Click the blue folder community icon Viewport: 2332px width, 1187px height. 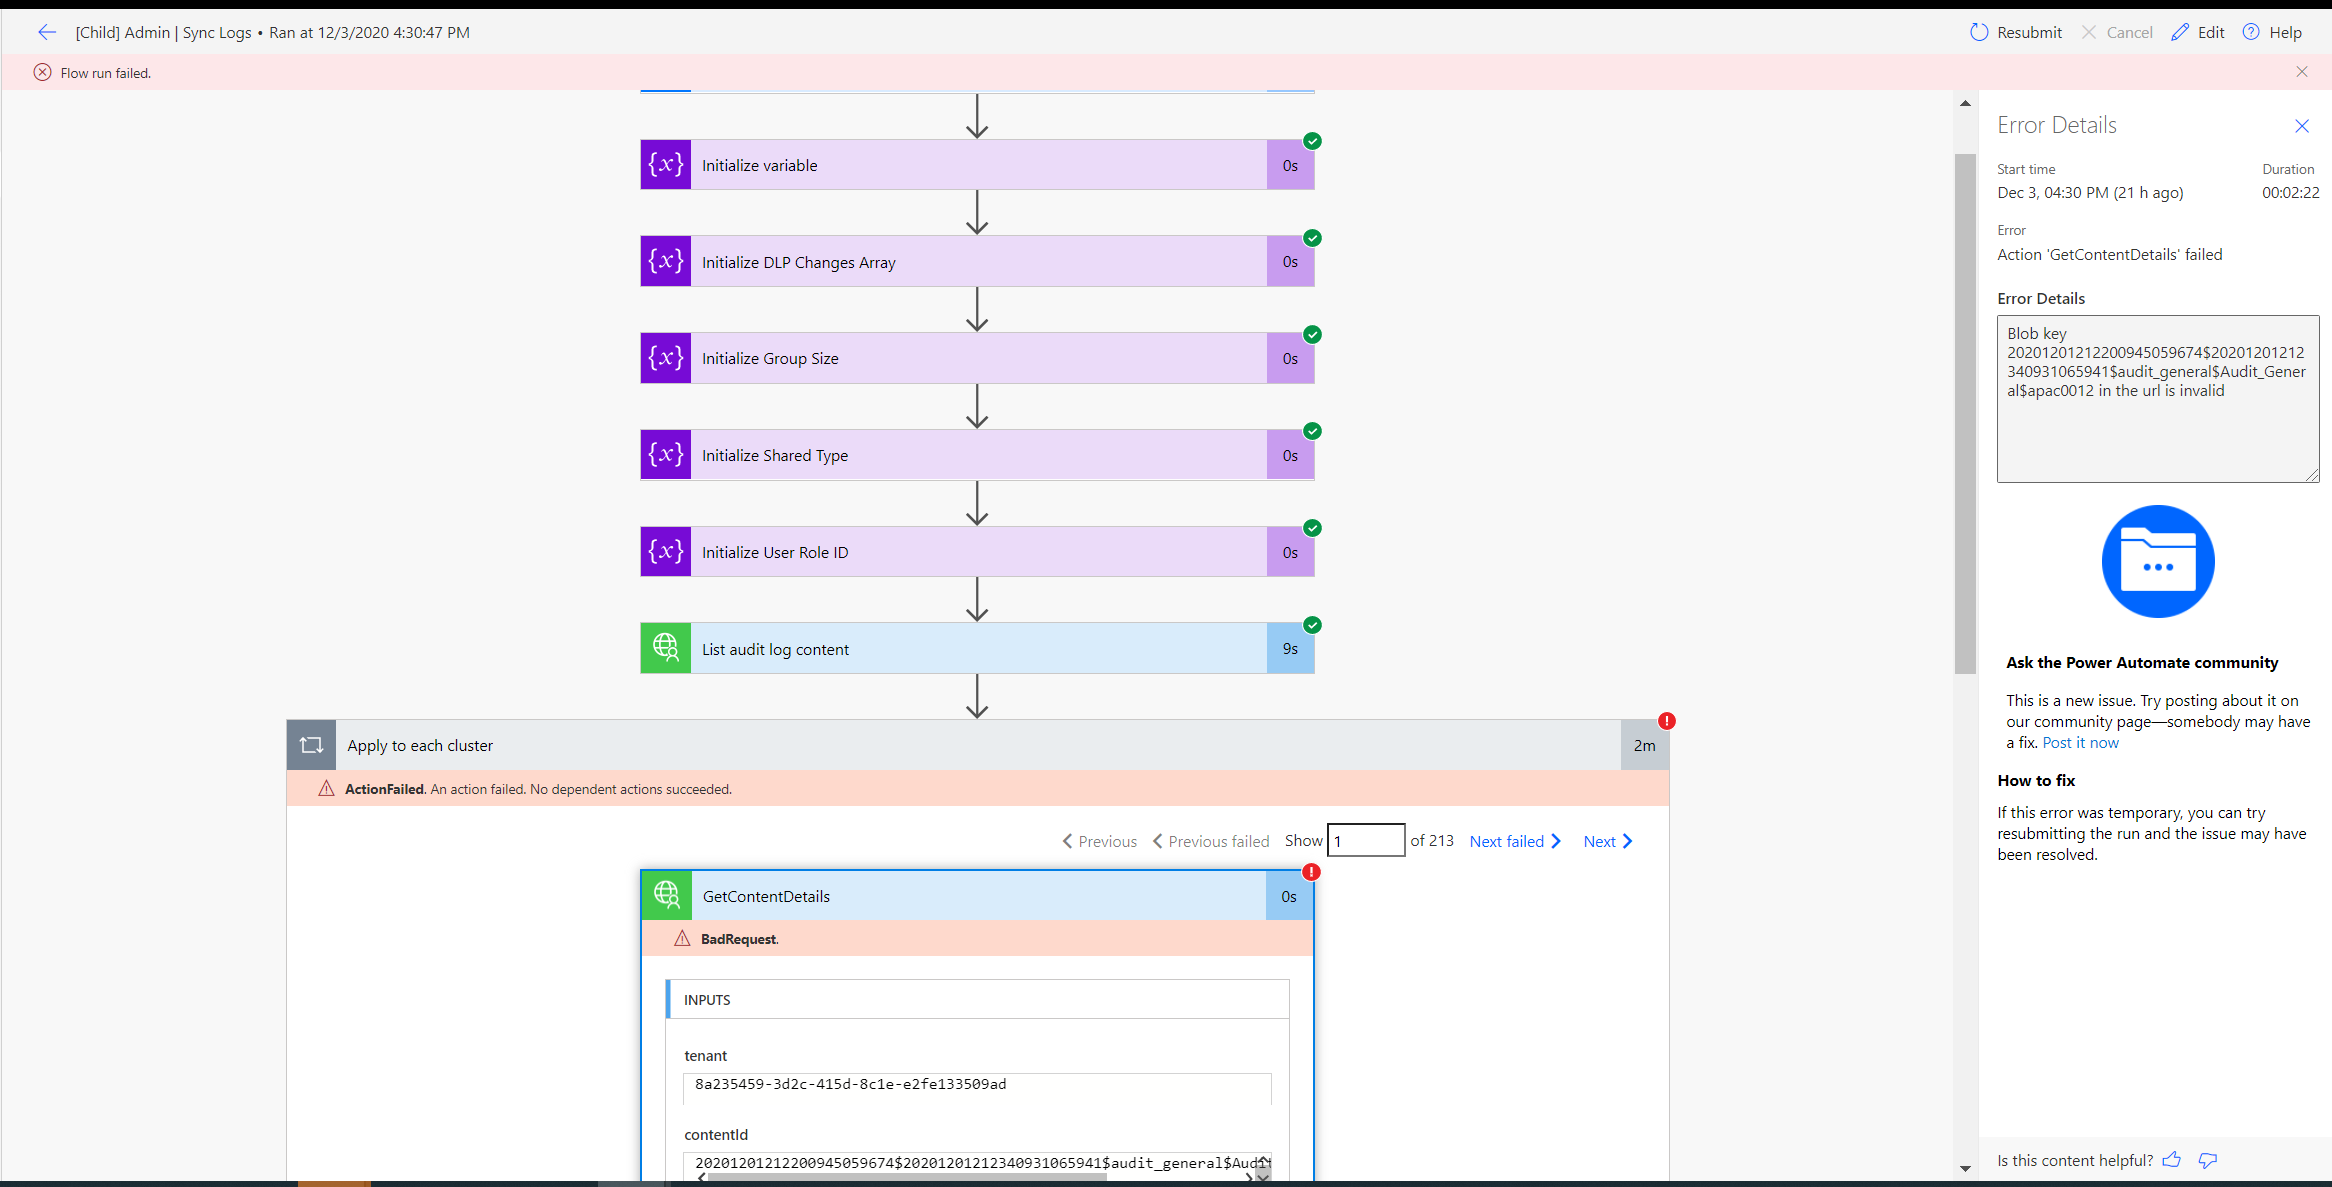[x=2158, y=561]
